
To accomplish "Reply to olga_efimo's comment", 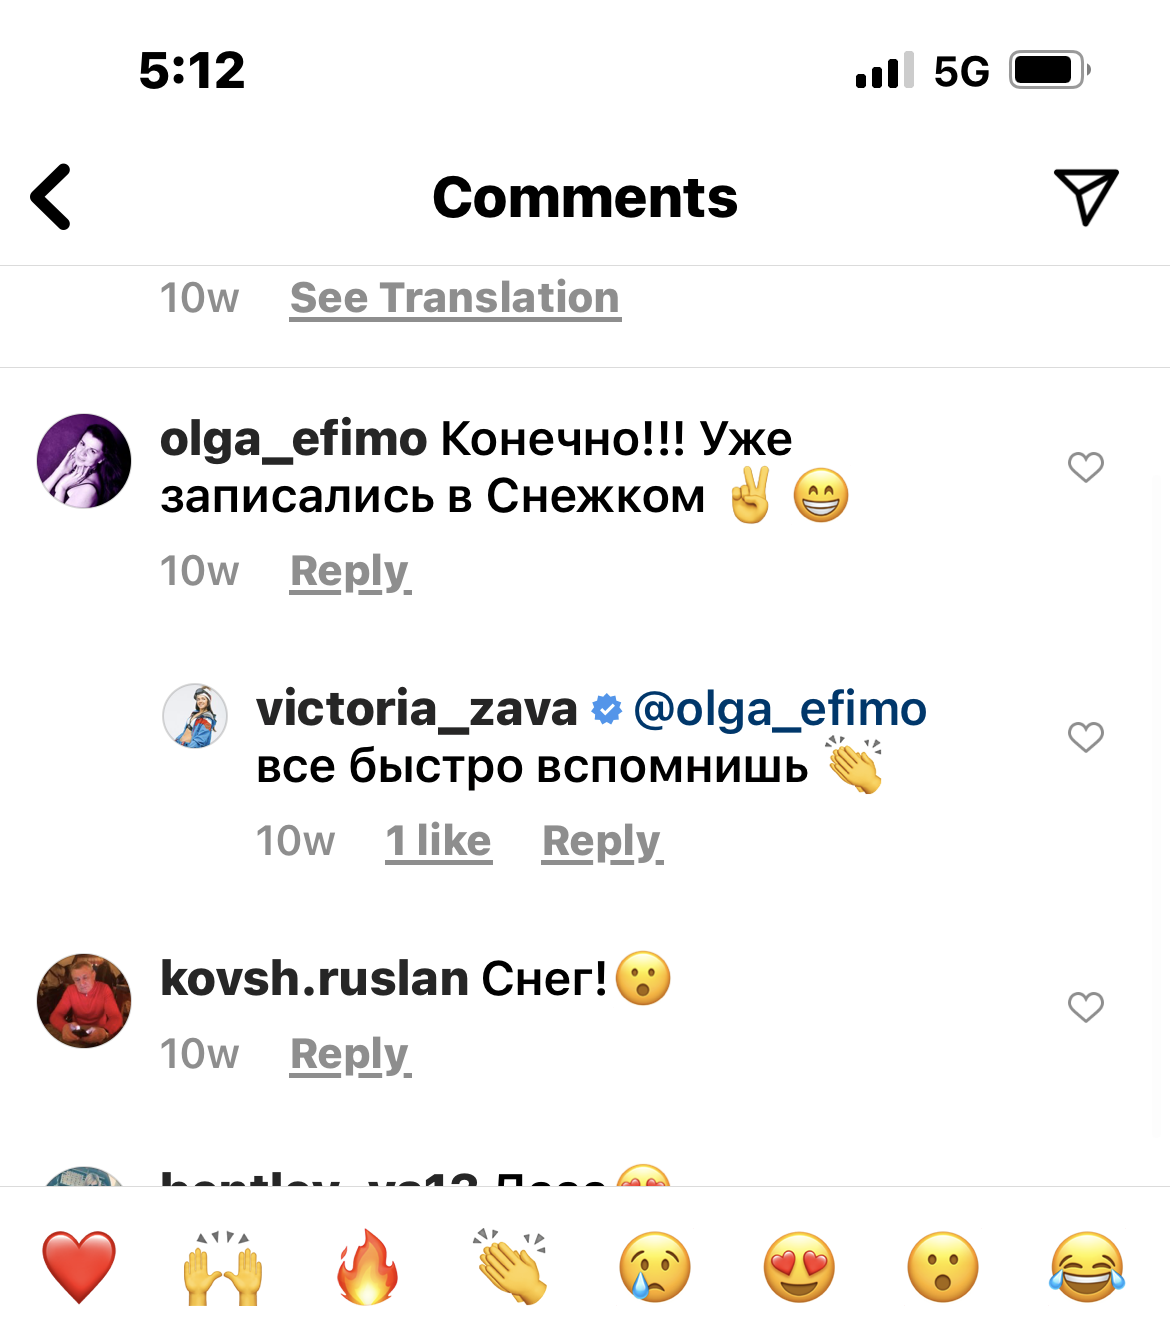I will (x=350, y=571).
